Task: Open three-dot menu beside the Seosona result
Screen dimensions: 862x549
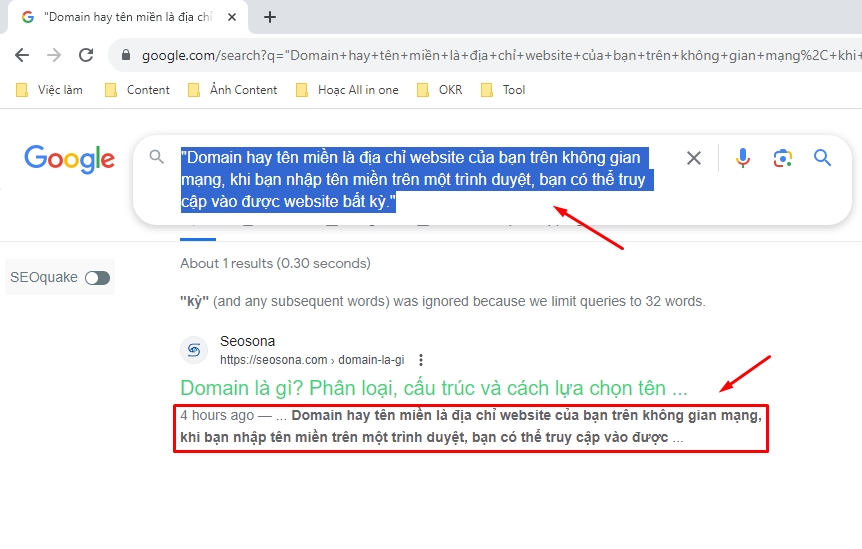Action: click(x=421, y=360)
